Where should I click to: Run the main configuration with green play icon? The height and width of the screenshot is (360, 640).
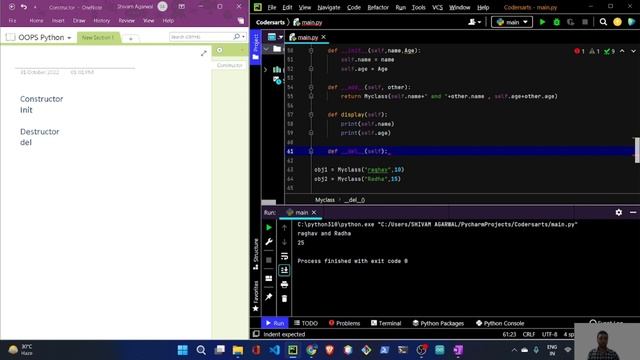pos(542,22)
